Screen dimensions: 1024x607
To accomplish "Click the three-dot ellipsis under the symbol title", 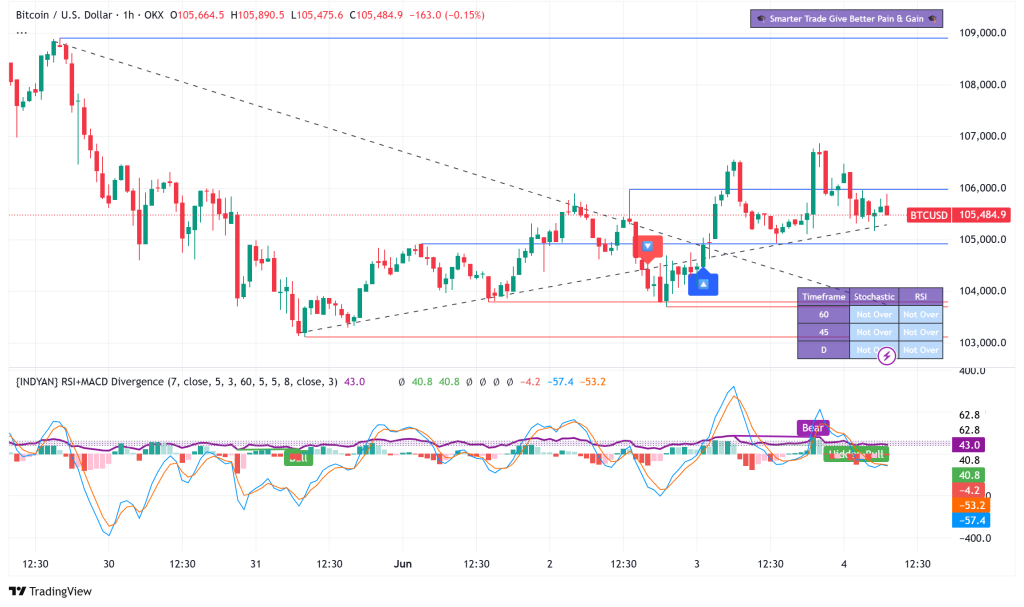I will [22, 32].
